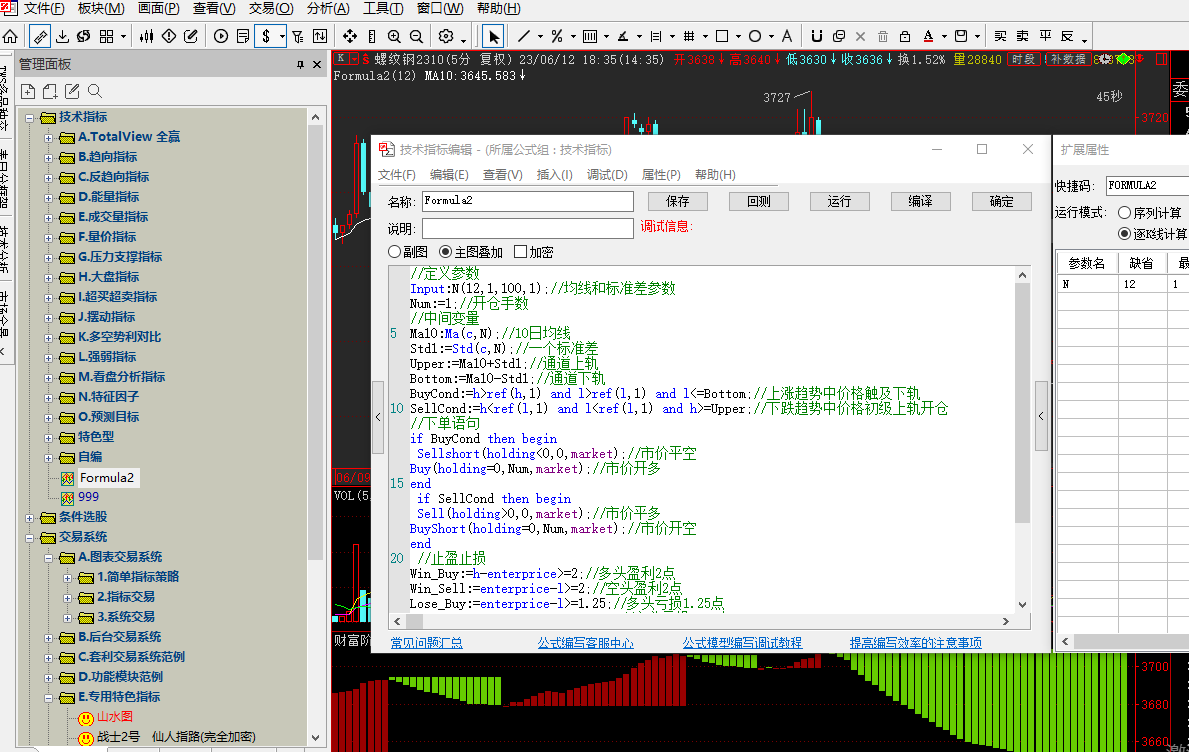Image resolution: width=1189 pixels, height=752 pixels.
Task: Open the four-square layout grid icon
Action: [106, 36]
